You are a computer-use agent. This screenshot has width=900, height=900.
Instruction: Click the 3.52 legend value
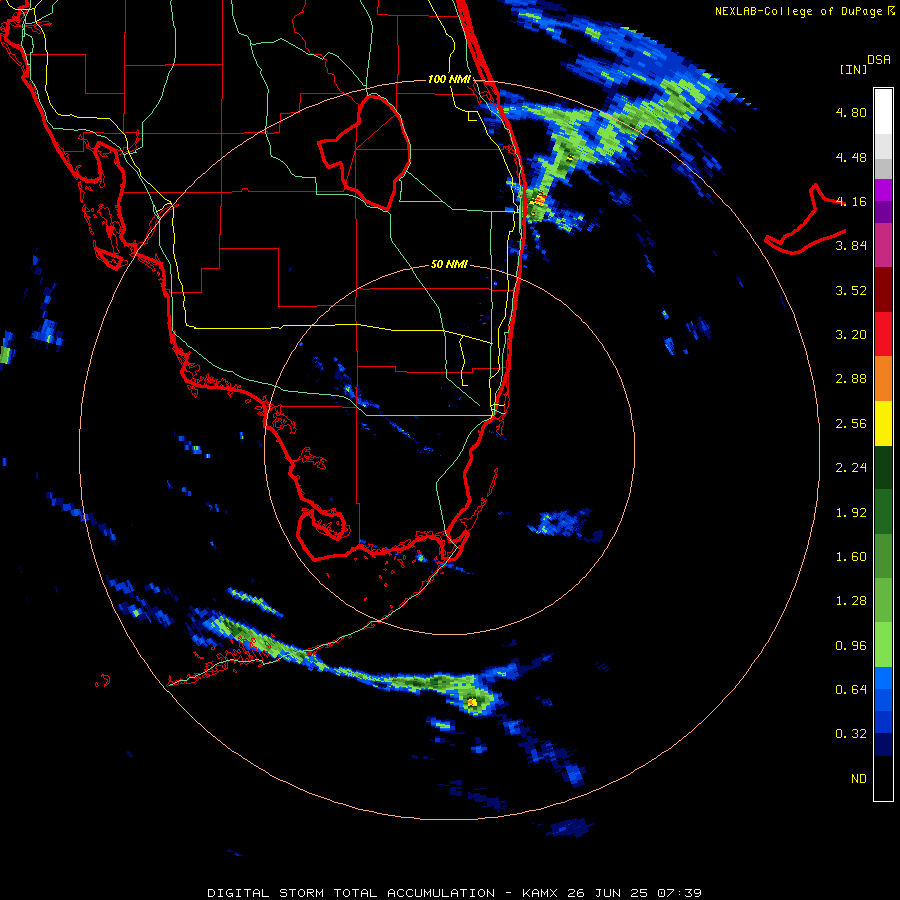(851, 290)
